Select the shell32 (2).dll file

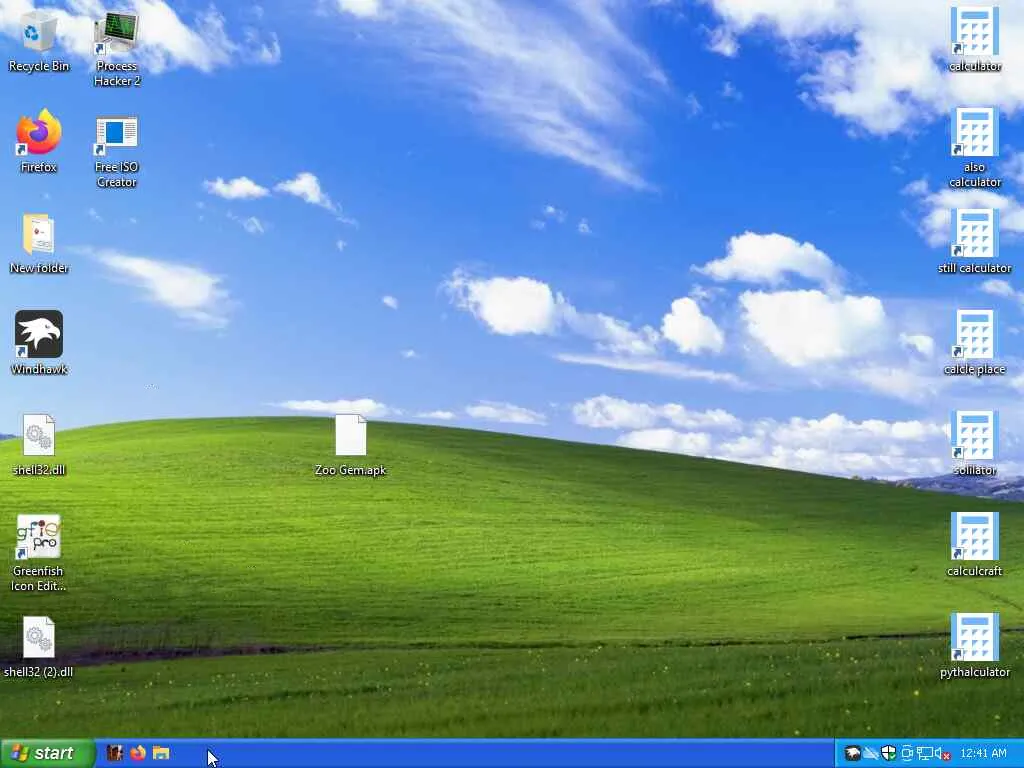pyautogui.click(x=39, y=647)
